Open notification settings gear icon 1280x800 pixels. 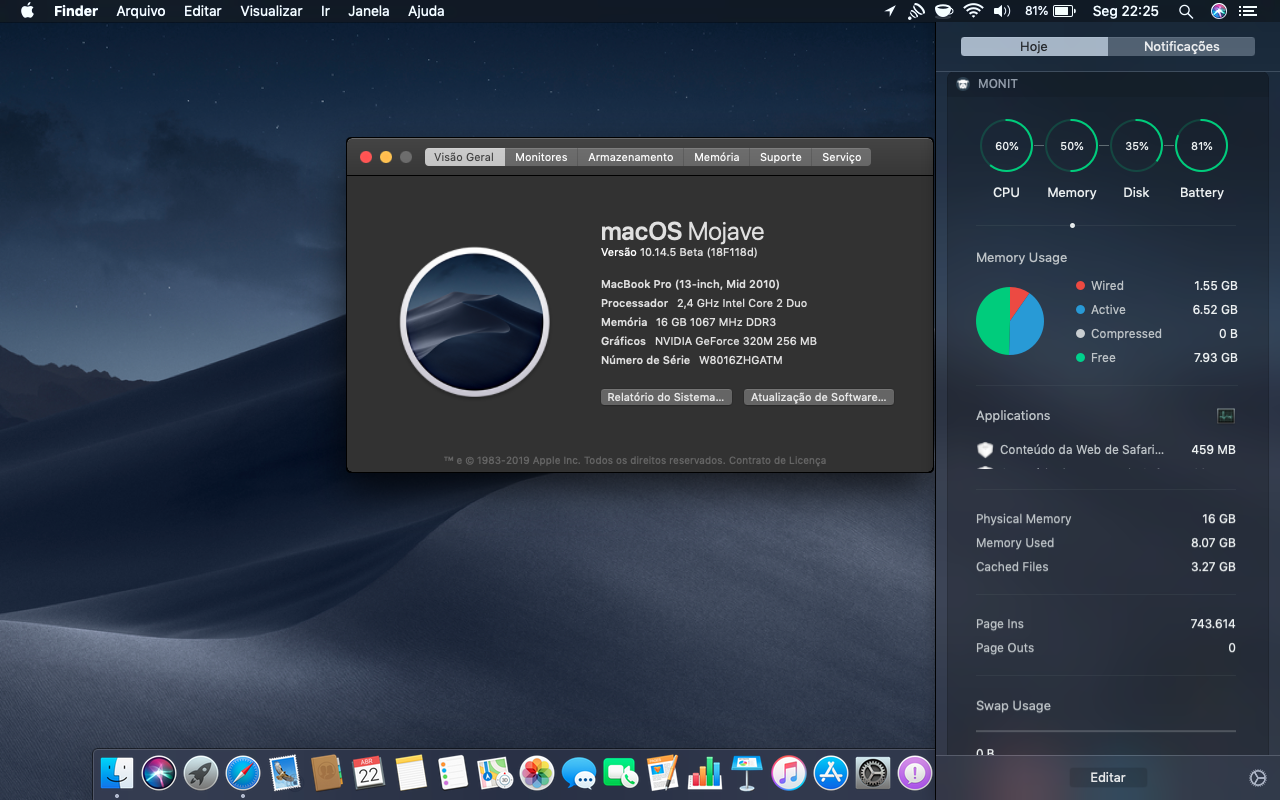pos(1258,778)
